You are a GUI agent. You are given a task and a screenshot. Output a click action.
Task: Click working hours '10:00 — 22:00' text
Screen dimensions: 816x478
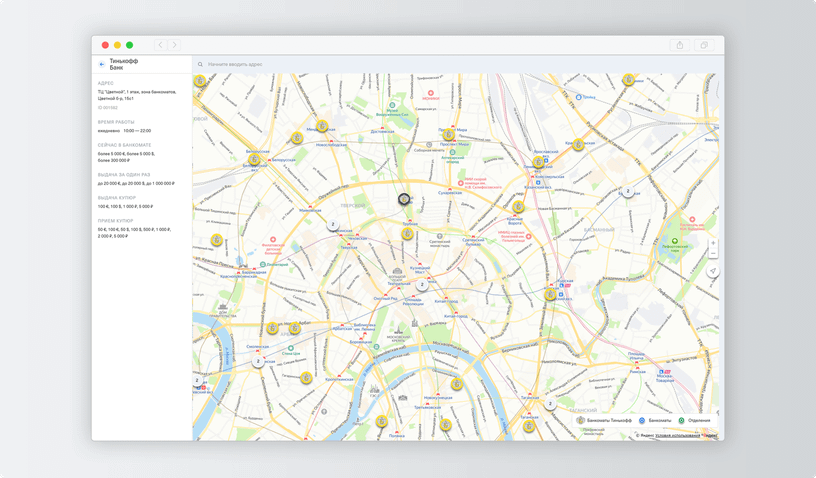137,131
